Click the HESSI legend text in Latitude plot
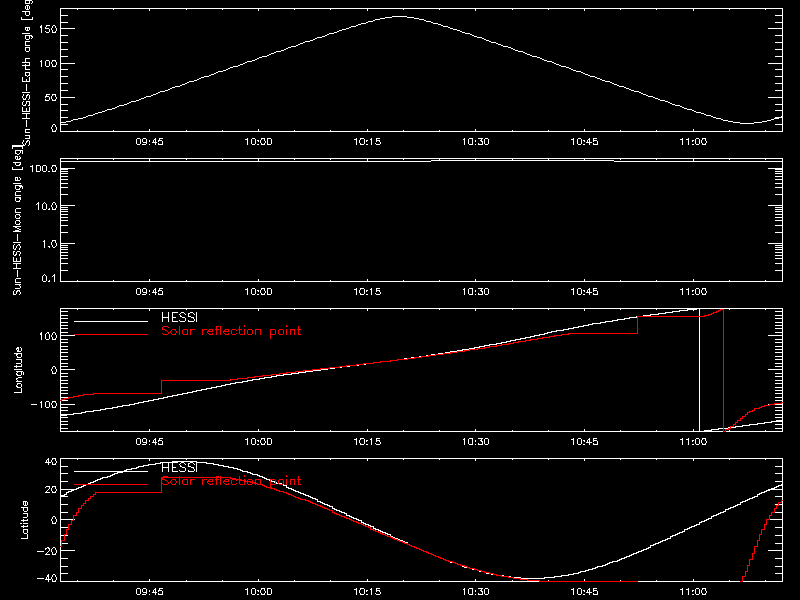This screenshot has width=800, height=600. coord(179,468)
